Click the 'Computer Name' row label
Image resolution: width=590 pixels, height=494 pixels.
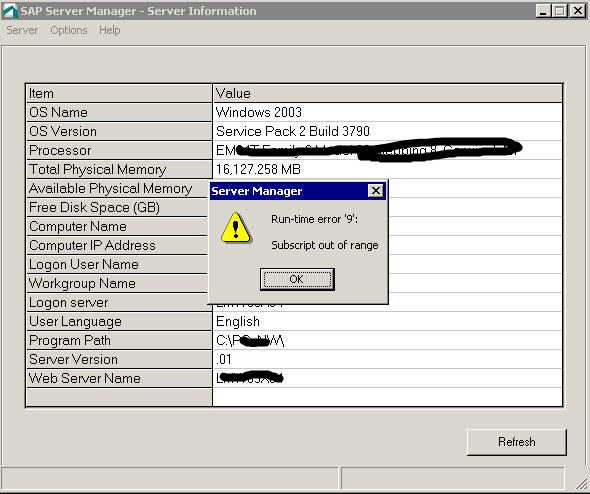point(117,226)
